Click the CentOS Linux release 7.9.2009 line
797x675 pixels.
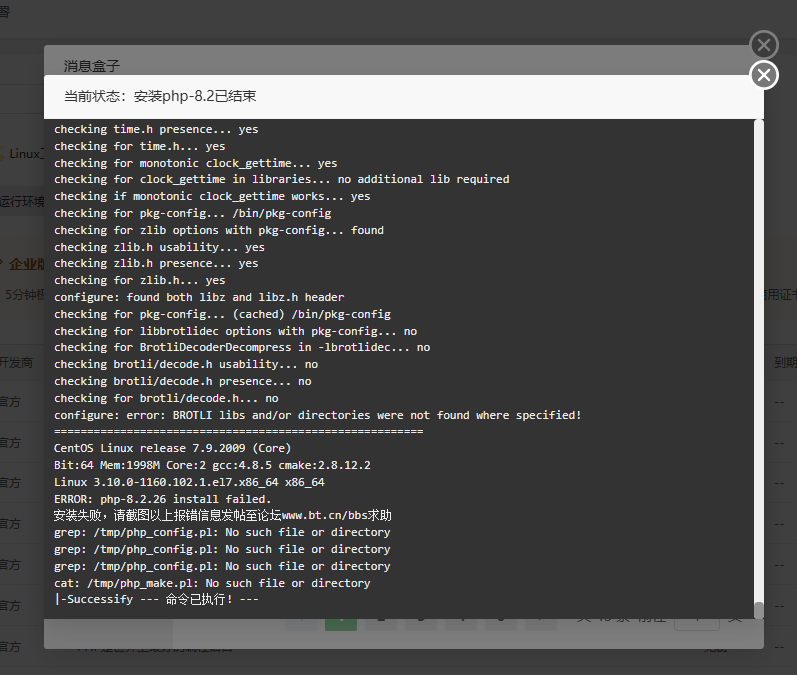pyautogui.click(x=172, y=448)
